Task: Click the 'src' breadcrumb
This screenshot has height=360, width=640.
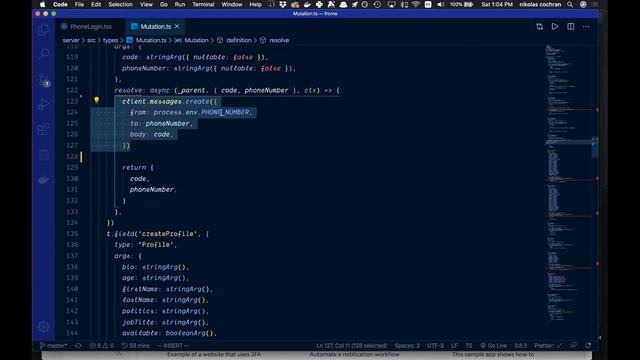Action: (x=91, y=40)
